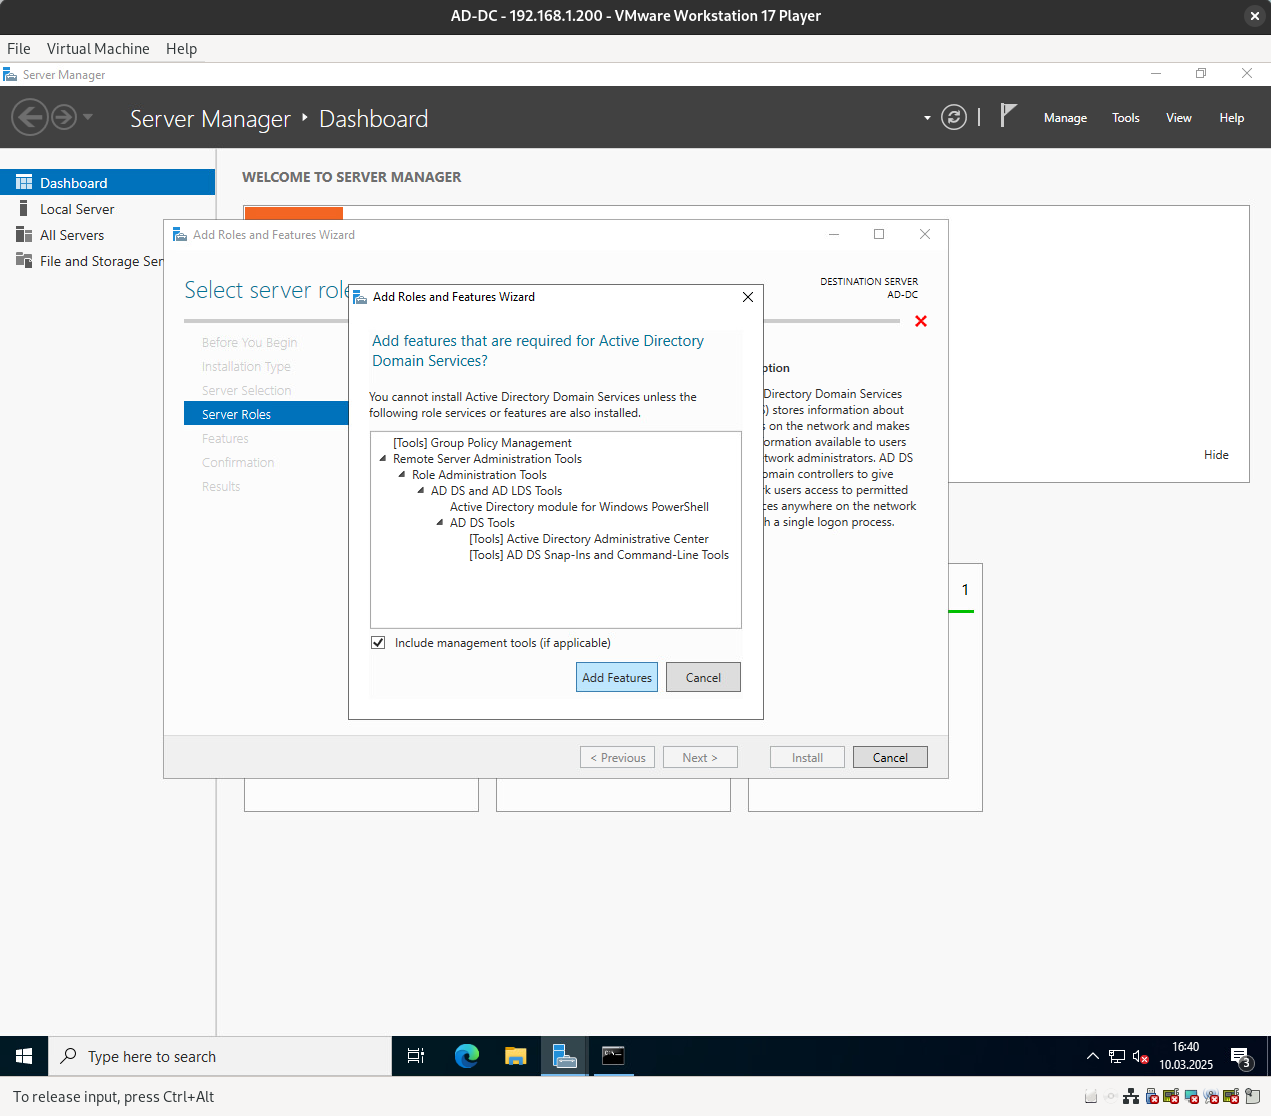Click the Command Prompt taskbar icon

613,1056
